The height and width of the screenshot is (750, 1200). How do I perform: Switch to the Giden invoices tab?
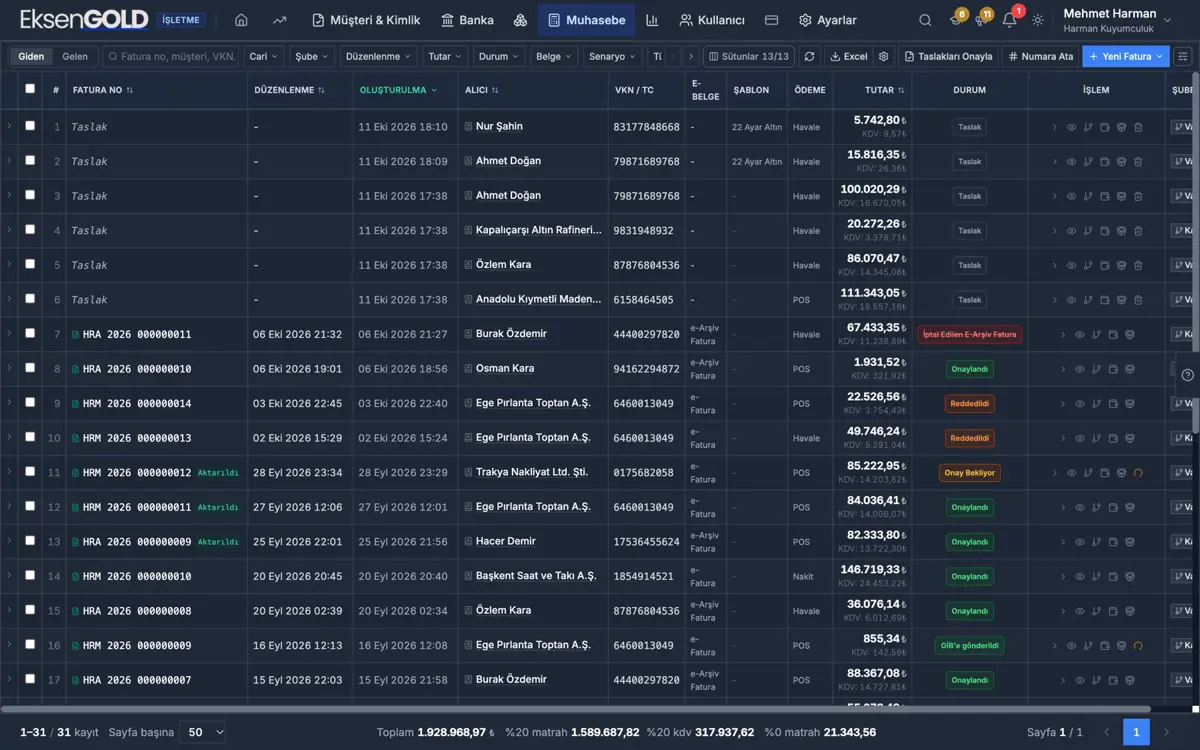click(31, 57)
